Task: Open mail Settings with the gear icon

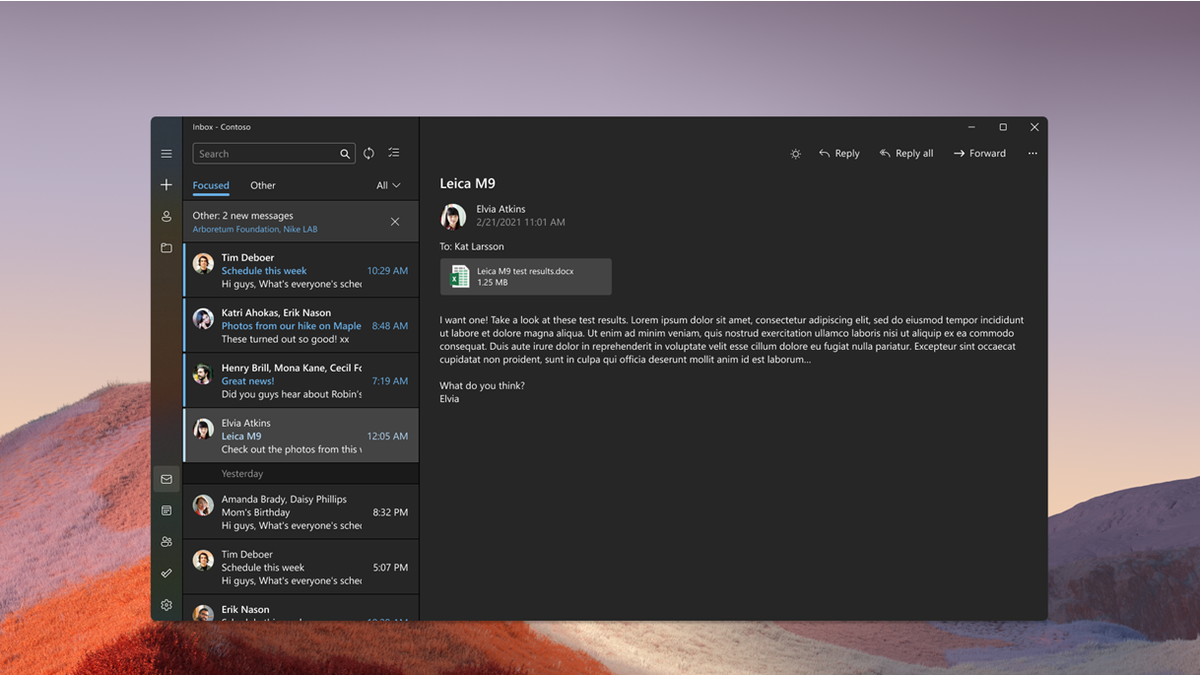Action: 166,605
